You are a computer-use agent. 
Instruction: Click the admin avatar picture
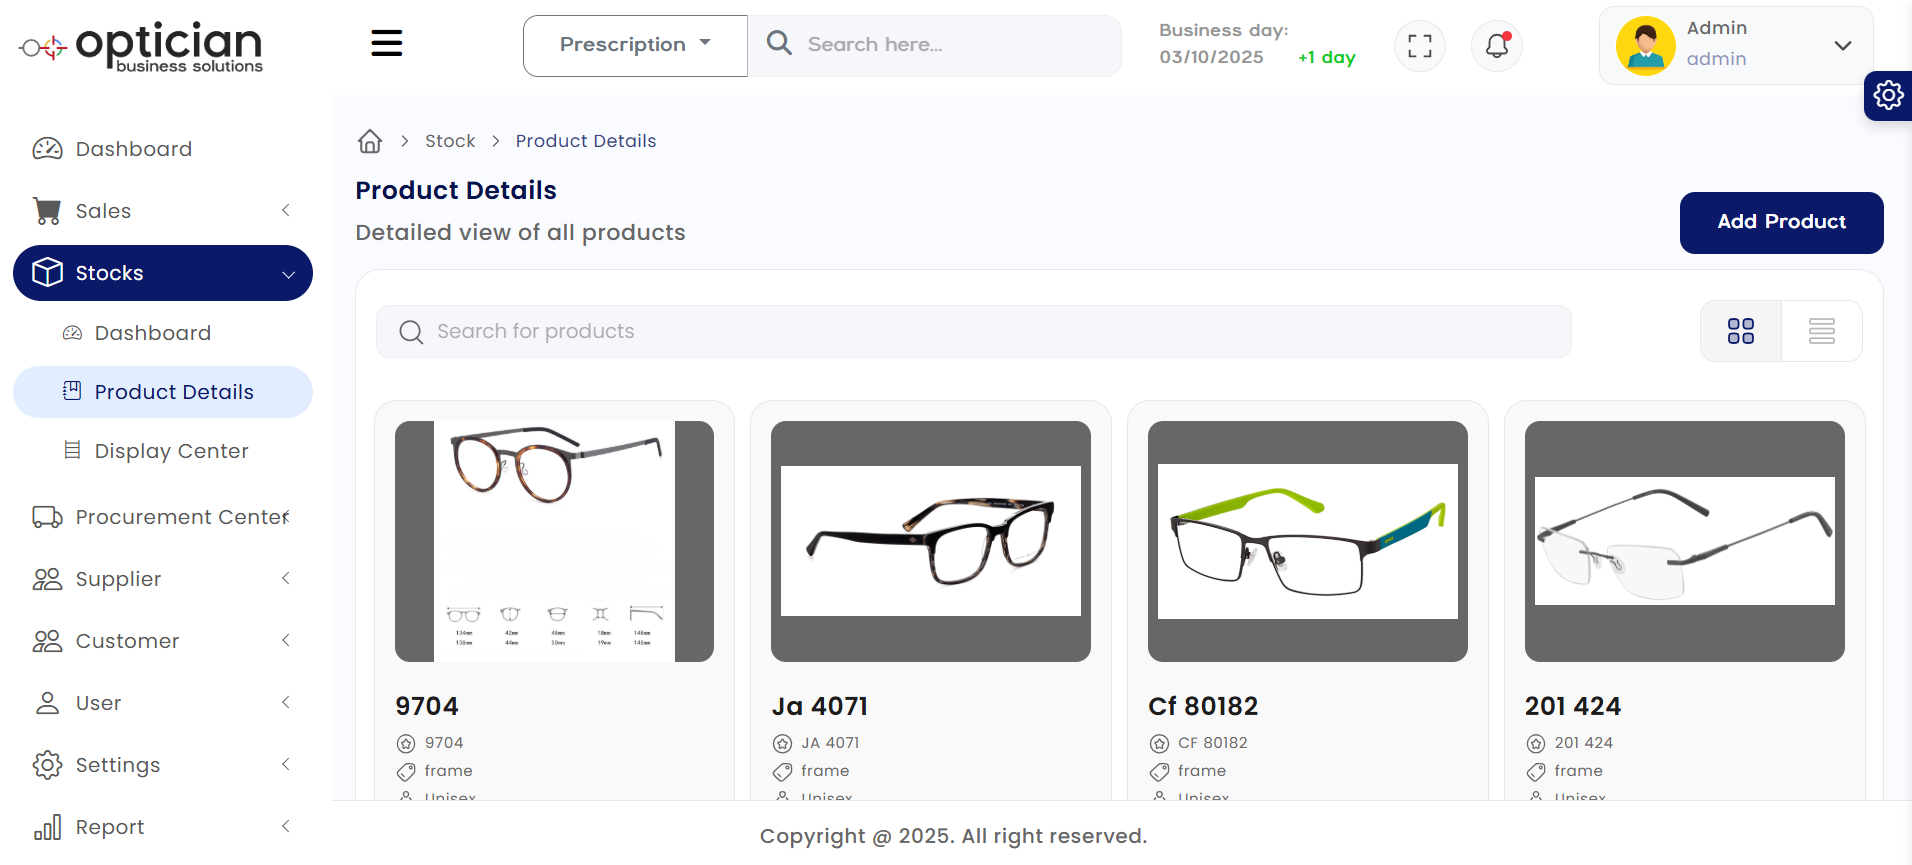(x=1645, y=46)
